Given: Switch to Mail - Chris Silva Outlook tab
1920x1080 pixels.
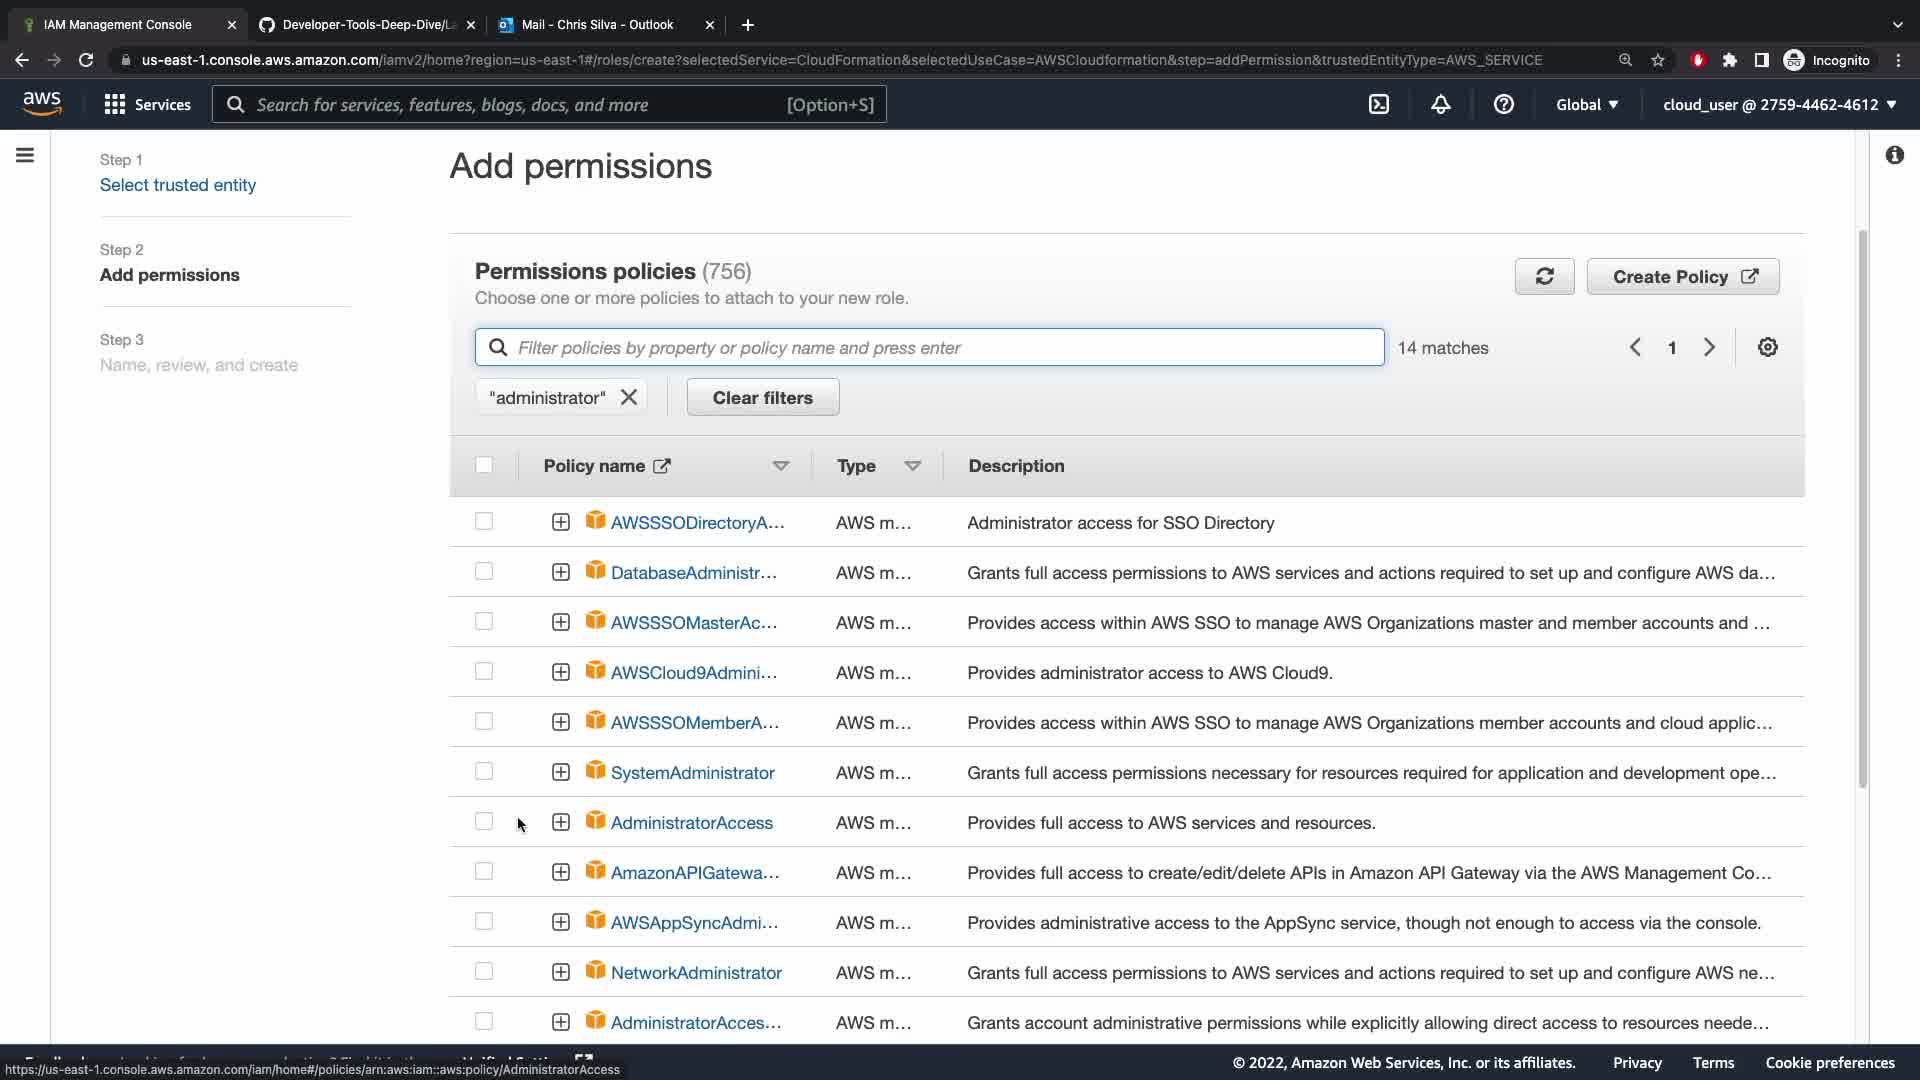Looking at the screenshot, I should (x=598, y=24).
